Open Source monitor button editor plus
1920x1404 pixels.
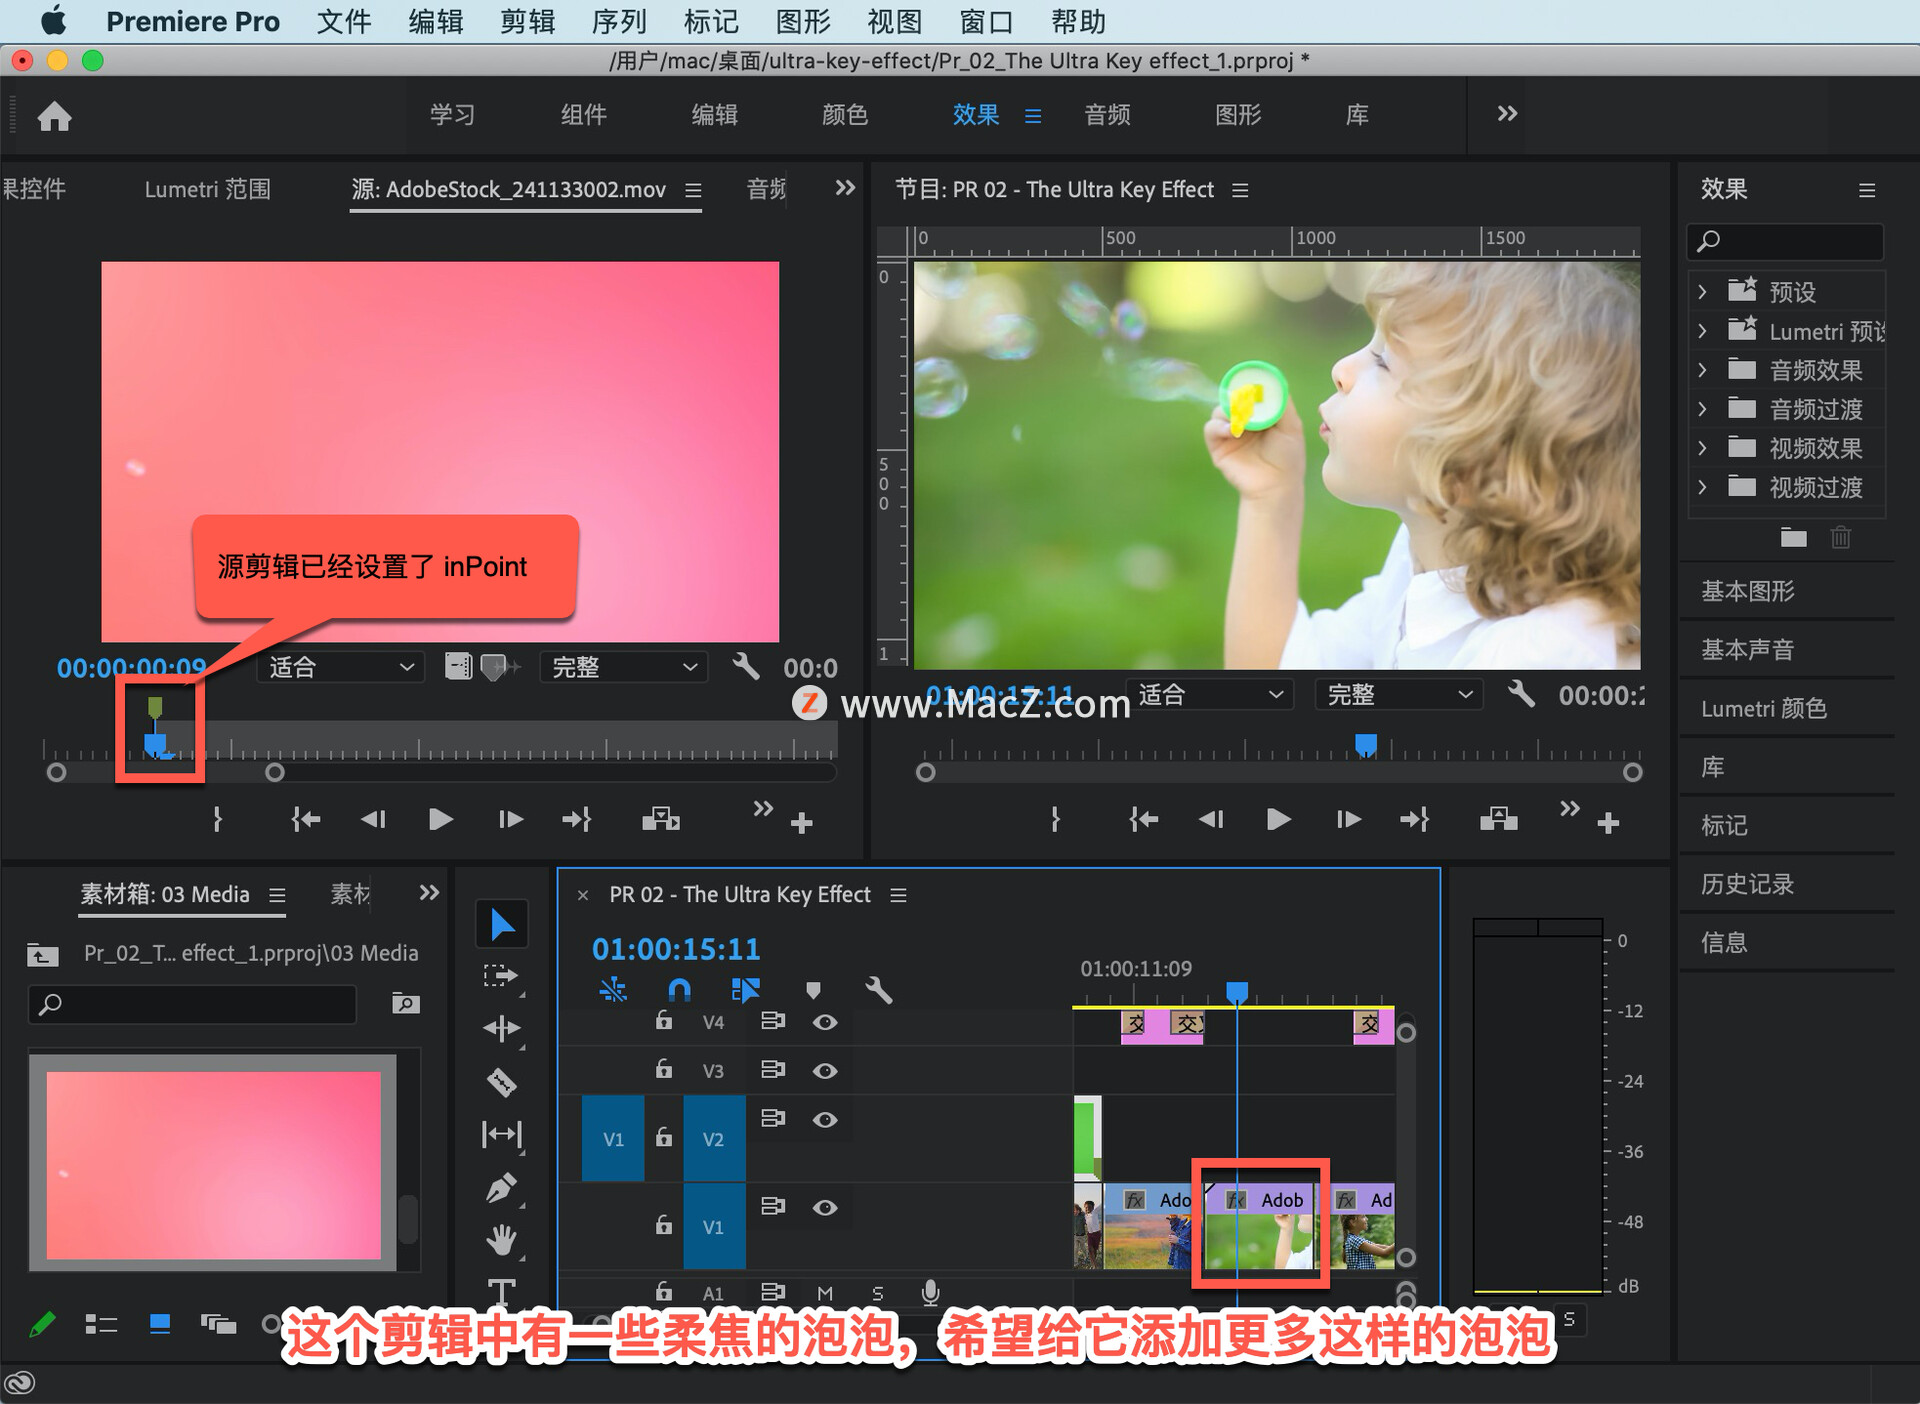[x=801, y=823]
